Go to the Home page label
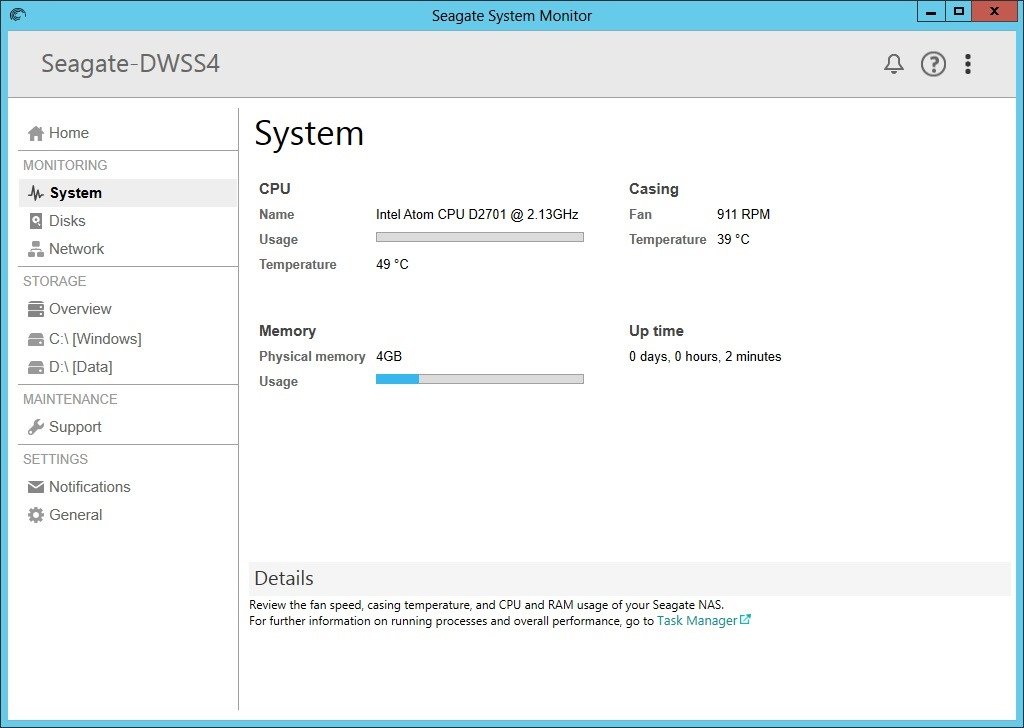This screenshot has height=728, width=1024. pyautogui.click(x=69, y=133)
